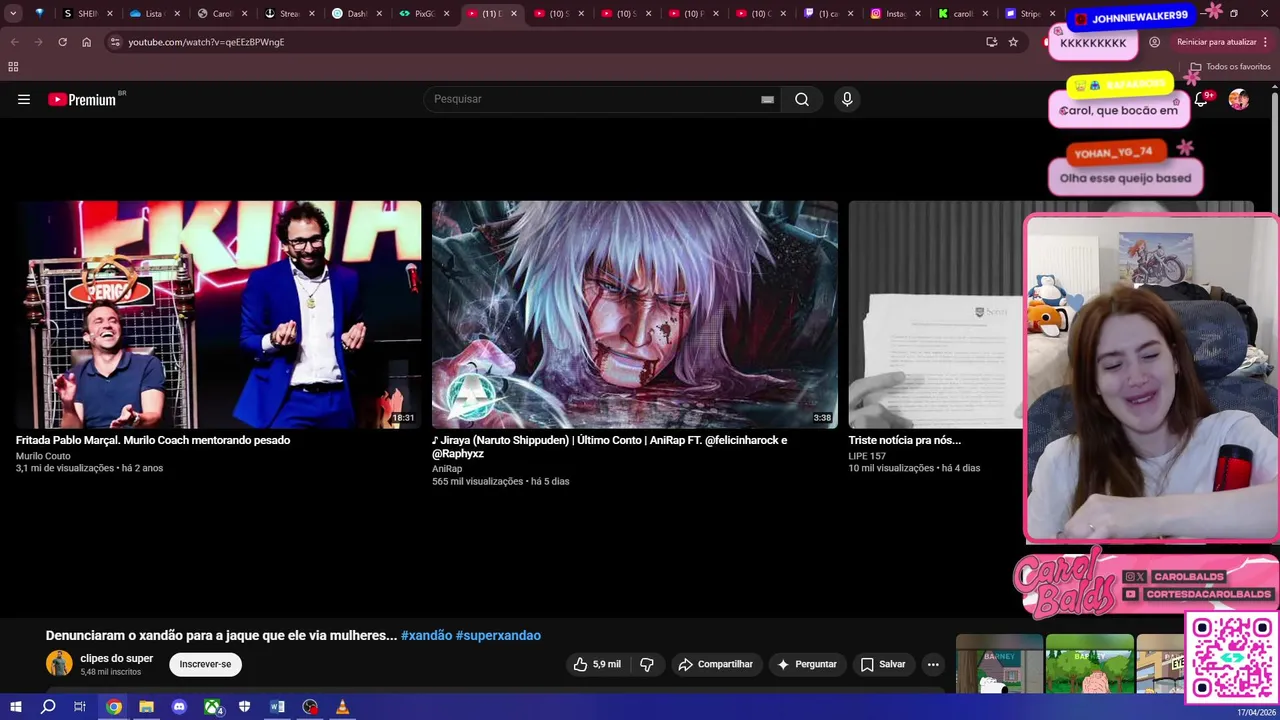Image resolution: width=1280 pixels, height=720 pixels.
Task: Open Xbox app from taskbar
Action: click(x=212, y=707)
